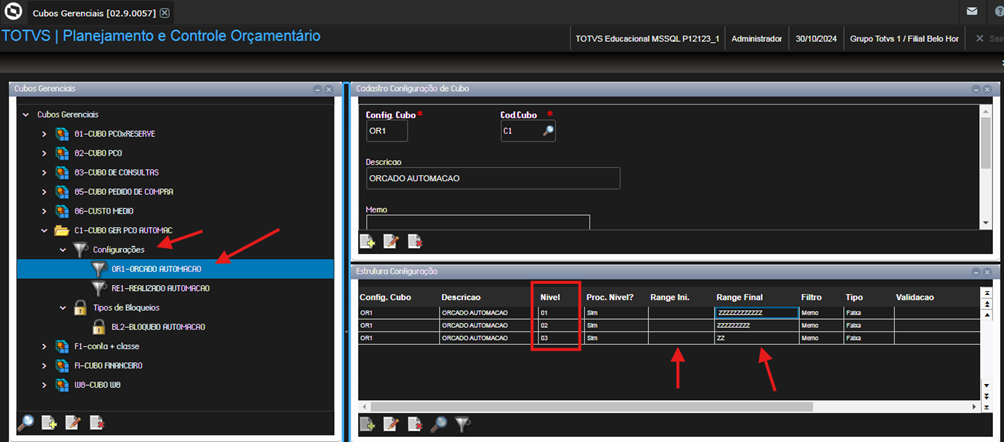Click edit pencil in Estrutura Configuração toolbar

click(x=391, y=423)
